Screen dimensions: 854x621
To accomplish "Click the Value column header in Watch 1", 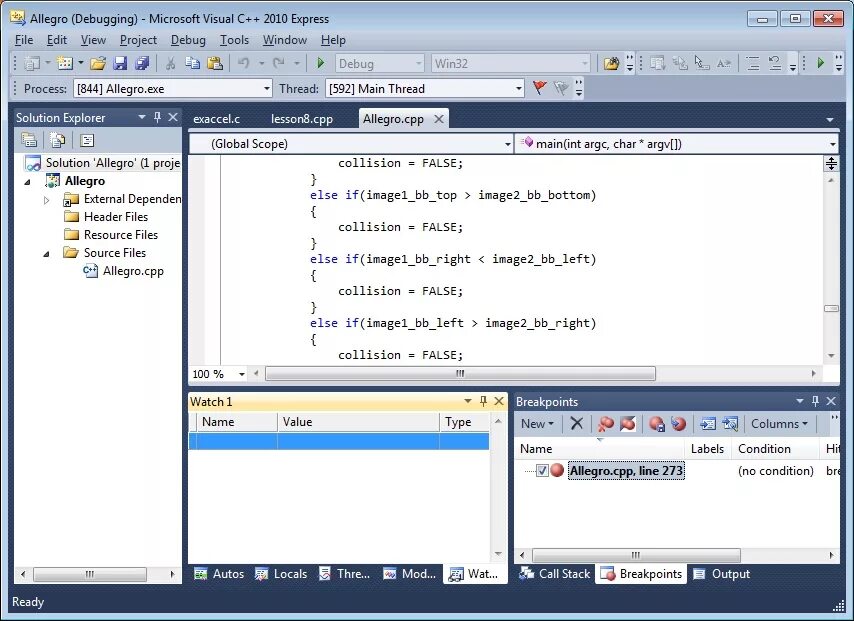I will click(x=358, y=422).
